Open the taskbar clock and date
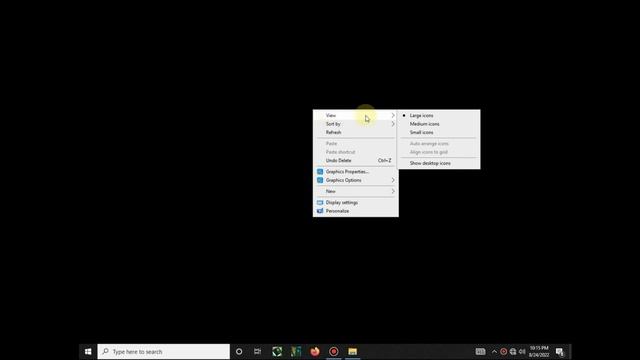This screenshot has width=640, height=360. coord(539,351)
